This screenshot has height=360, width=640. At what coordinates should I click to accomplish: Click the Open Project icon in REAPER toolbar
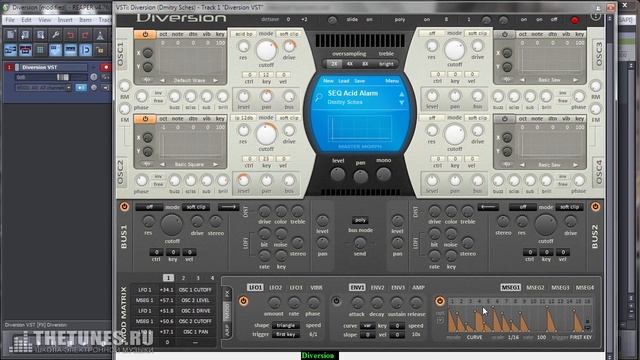[x=25, y=35]
